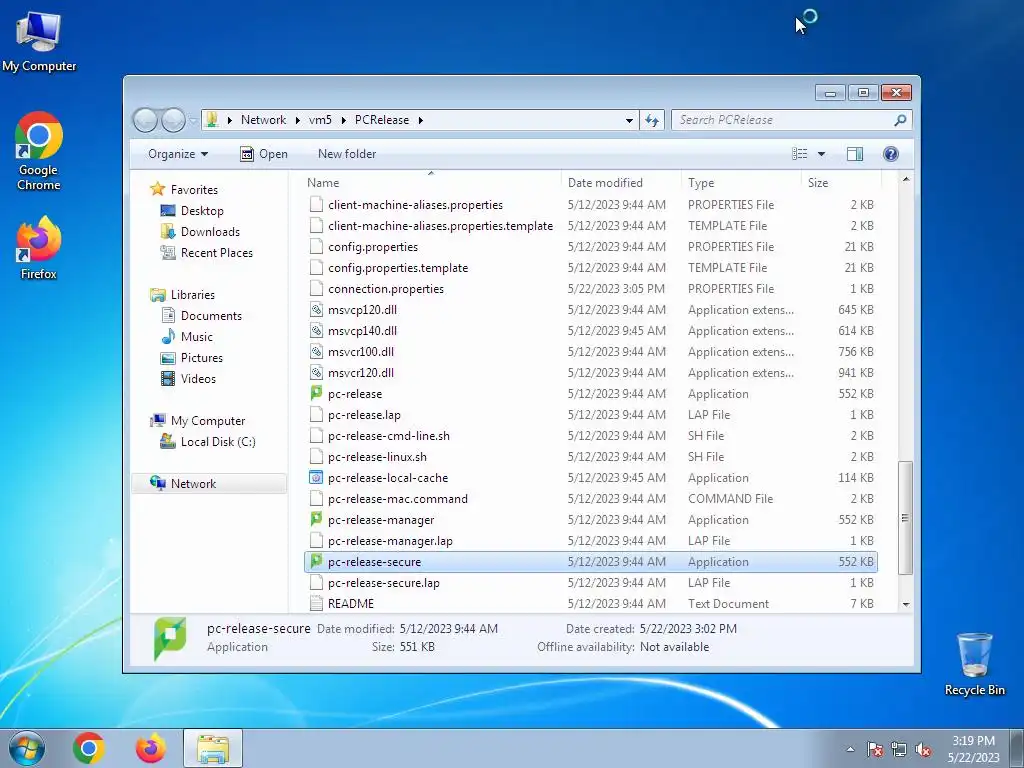Click the scroll up arrow of file list
The width and height of the screenshot is (1024, 768).
point(905,179)
